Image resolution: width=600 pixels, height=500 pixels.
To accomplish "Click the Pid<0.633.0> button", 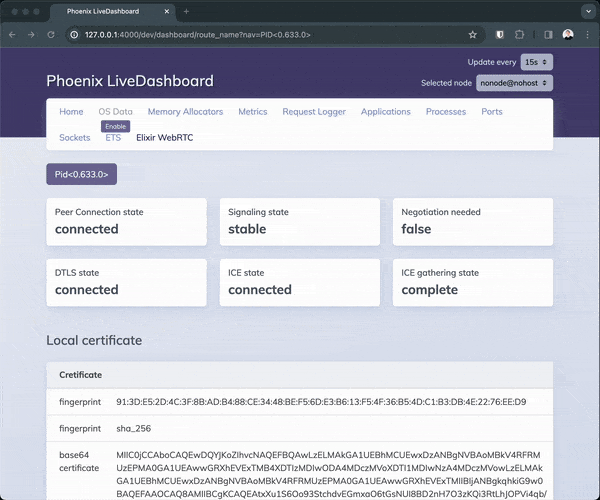I will [82, 175].
